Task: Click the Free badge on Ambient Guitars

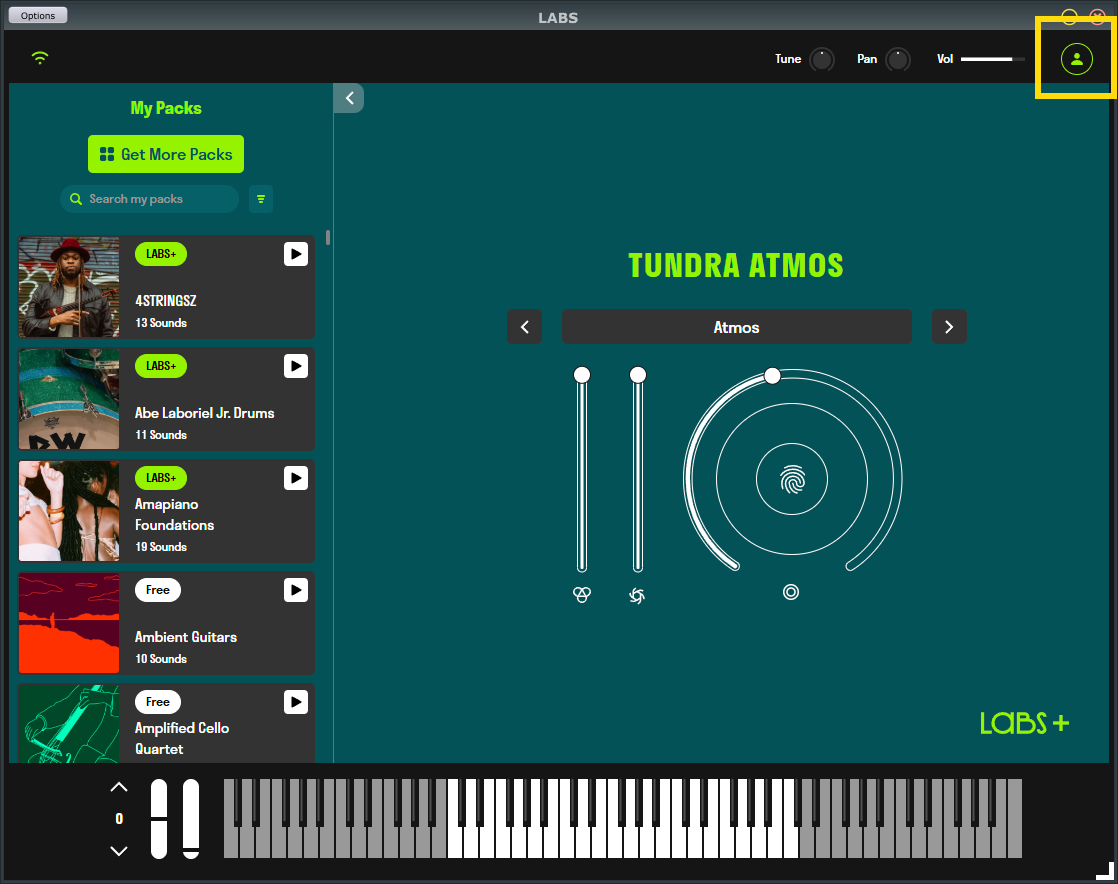Action: [x=158, y=590]
